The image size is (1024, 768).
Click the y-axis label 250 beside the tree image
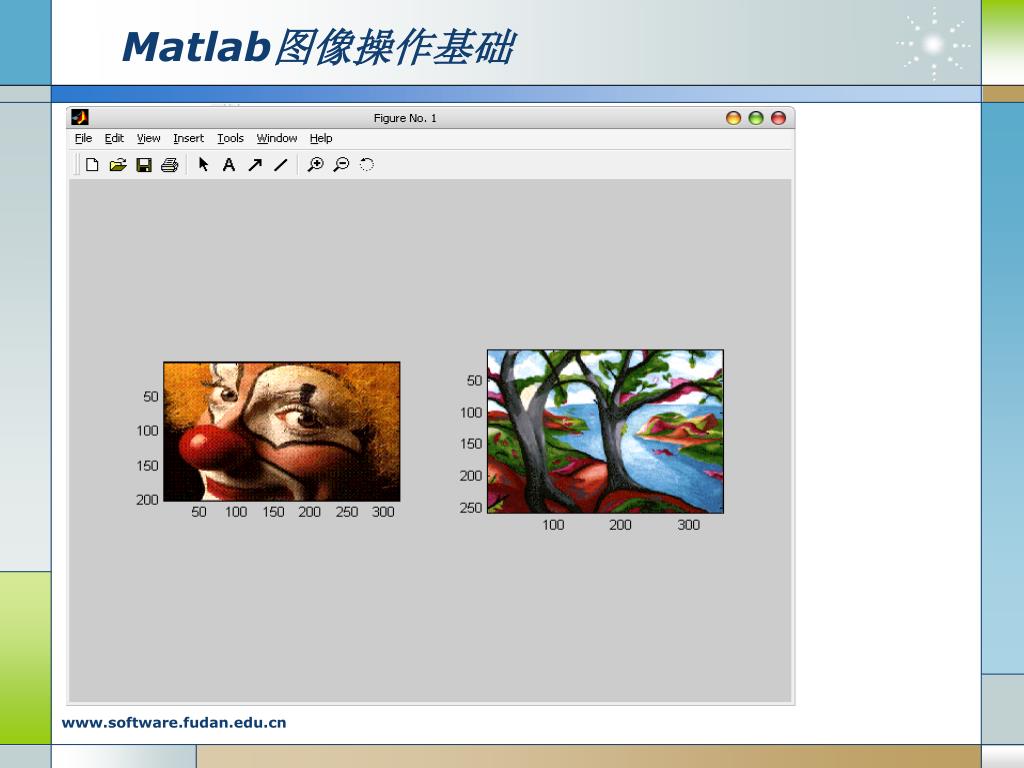tap(470, 507)
